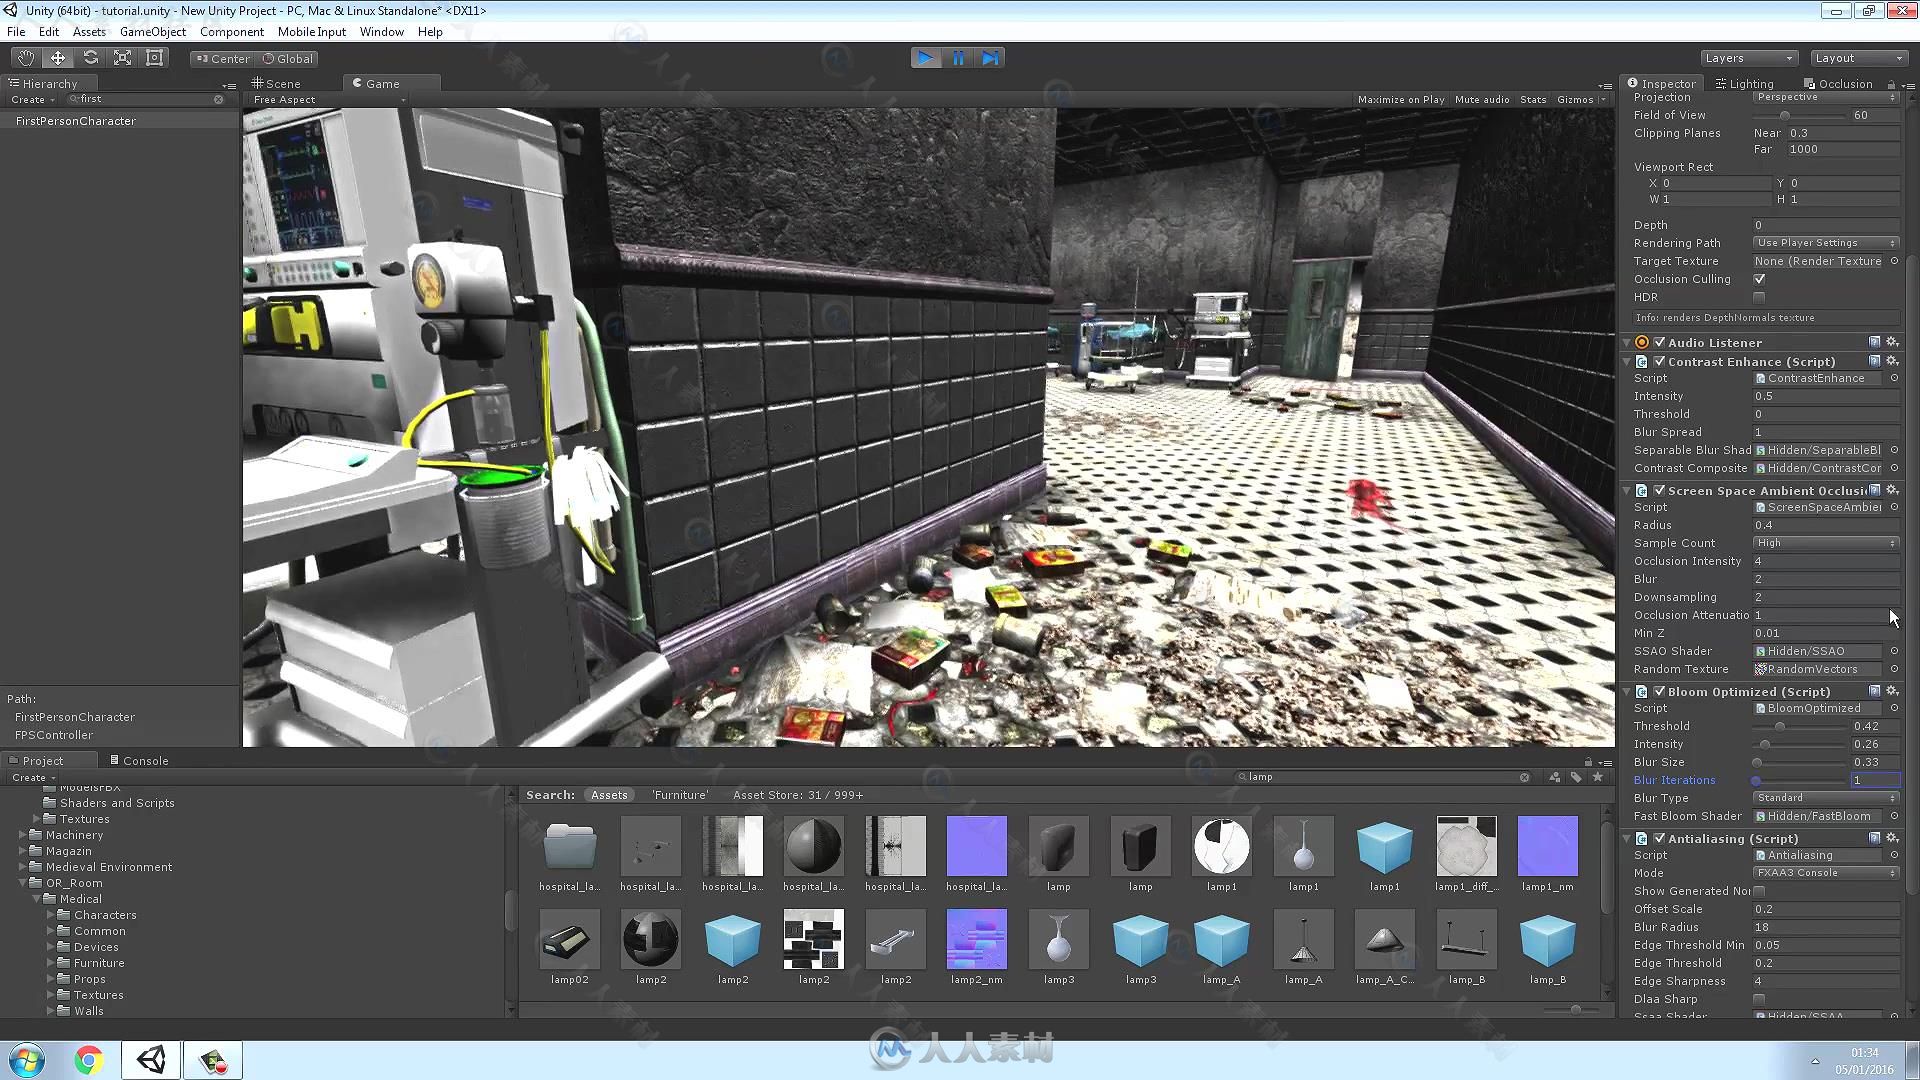Screen dimensions: 1920x1080
Task: Click the Play button to run game
Action: tap(926, 57)
